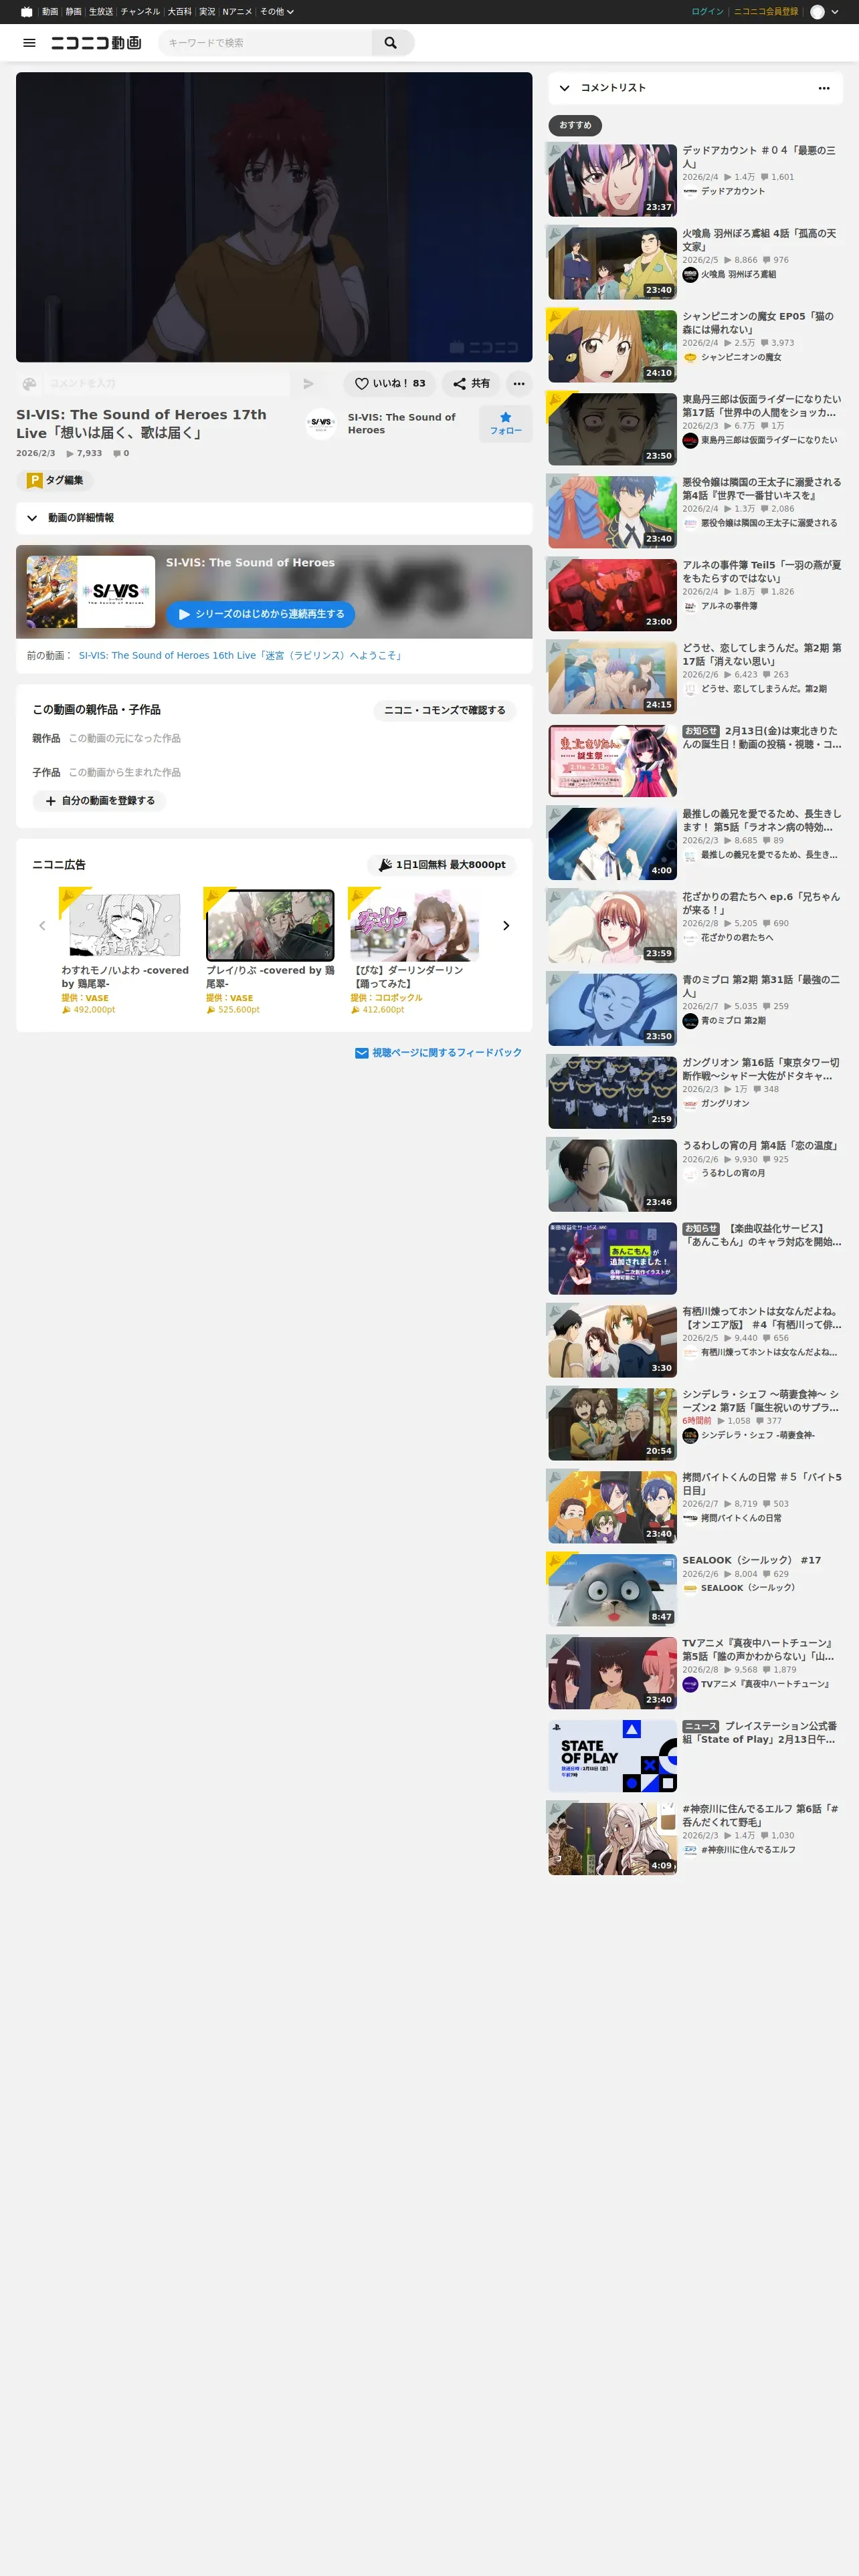Image resolution: width=859 pixels, height=2576 pixels.
Task: Click ニコニ・コモンズで確認する button
Action: [445, 710]
